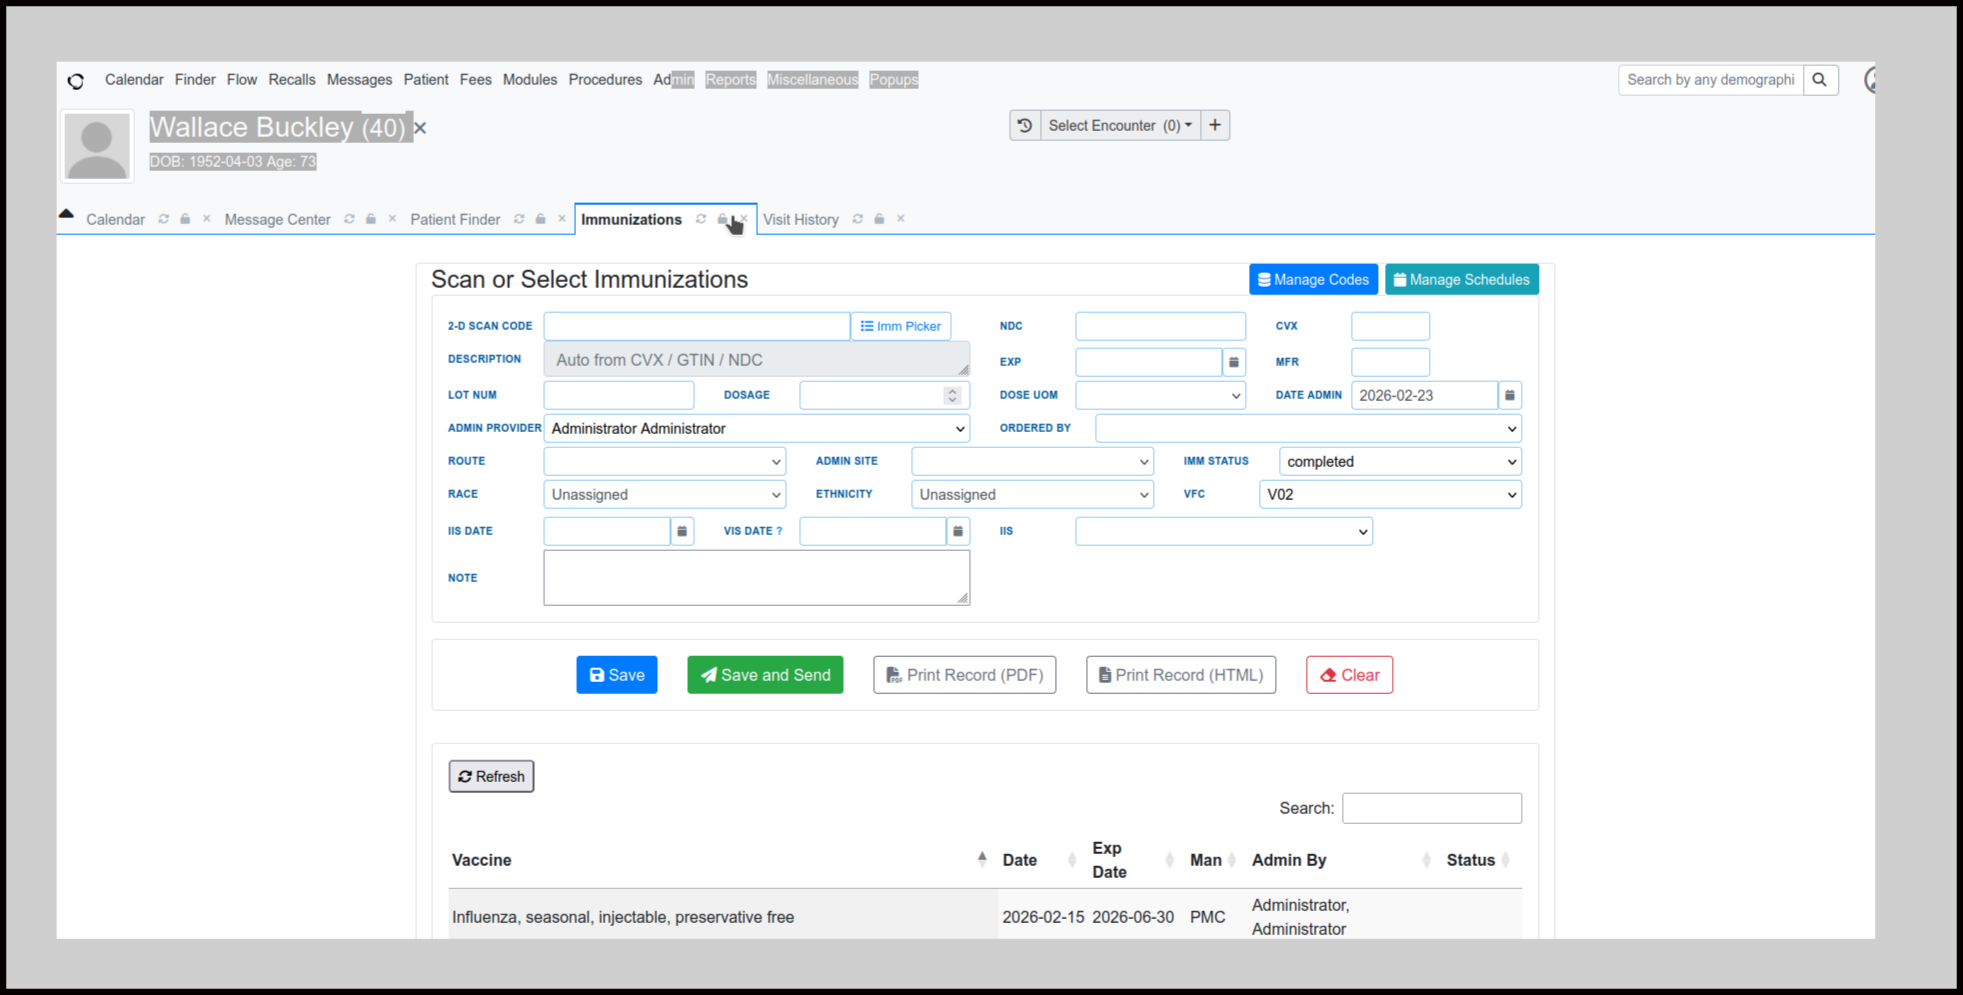This screenshot has width=1963, height=995.
Task: Expand the Imm Status dropdown
Action: 1399,462
